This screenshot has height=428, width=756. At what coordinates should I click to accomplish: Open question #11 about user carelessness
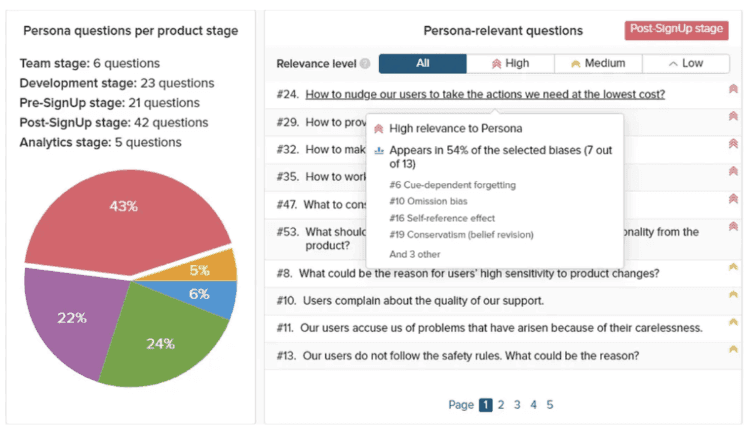coord(502,327)
